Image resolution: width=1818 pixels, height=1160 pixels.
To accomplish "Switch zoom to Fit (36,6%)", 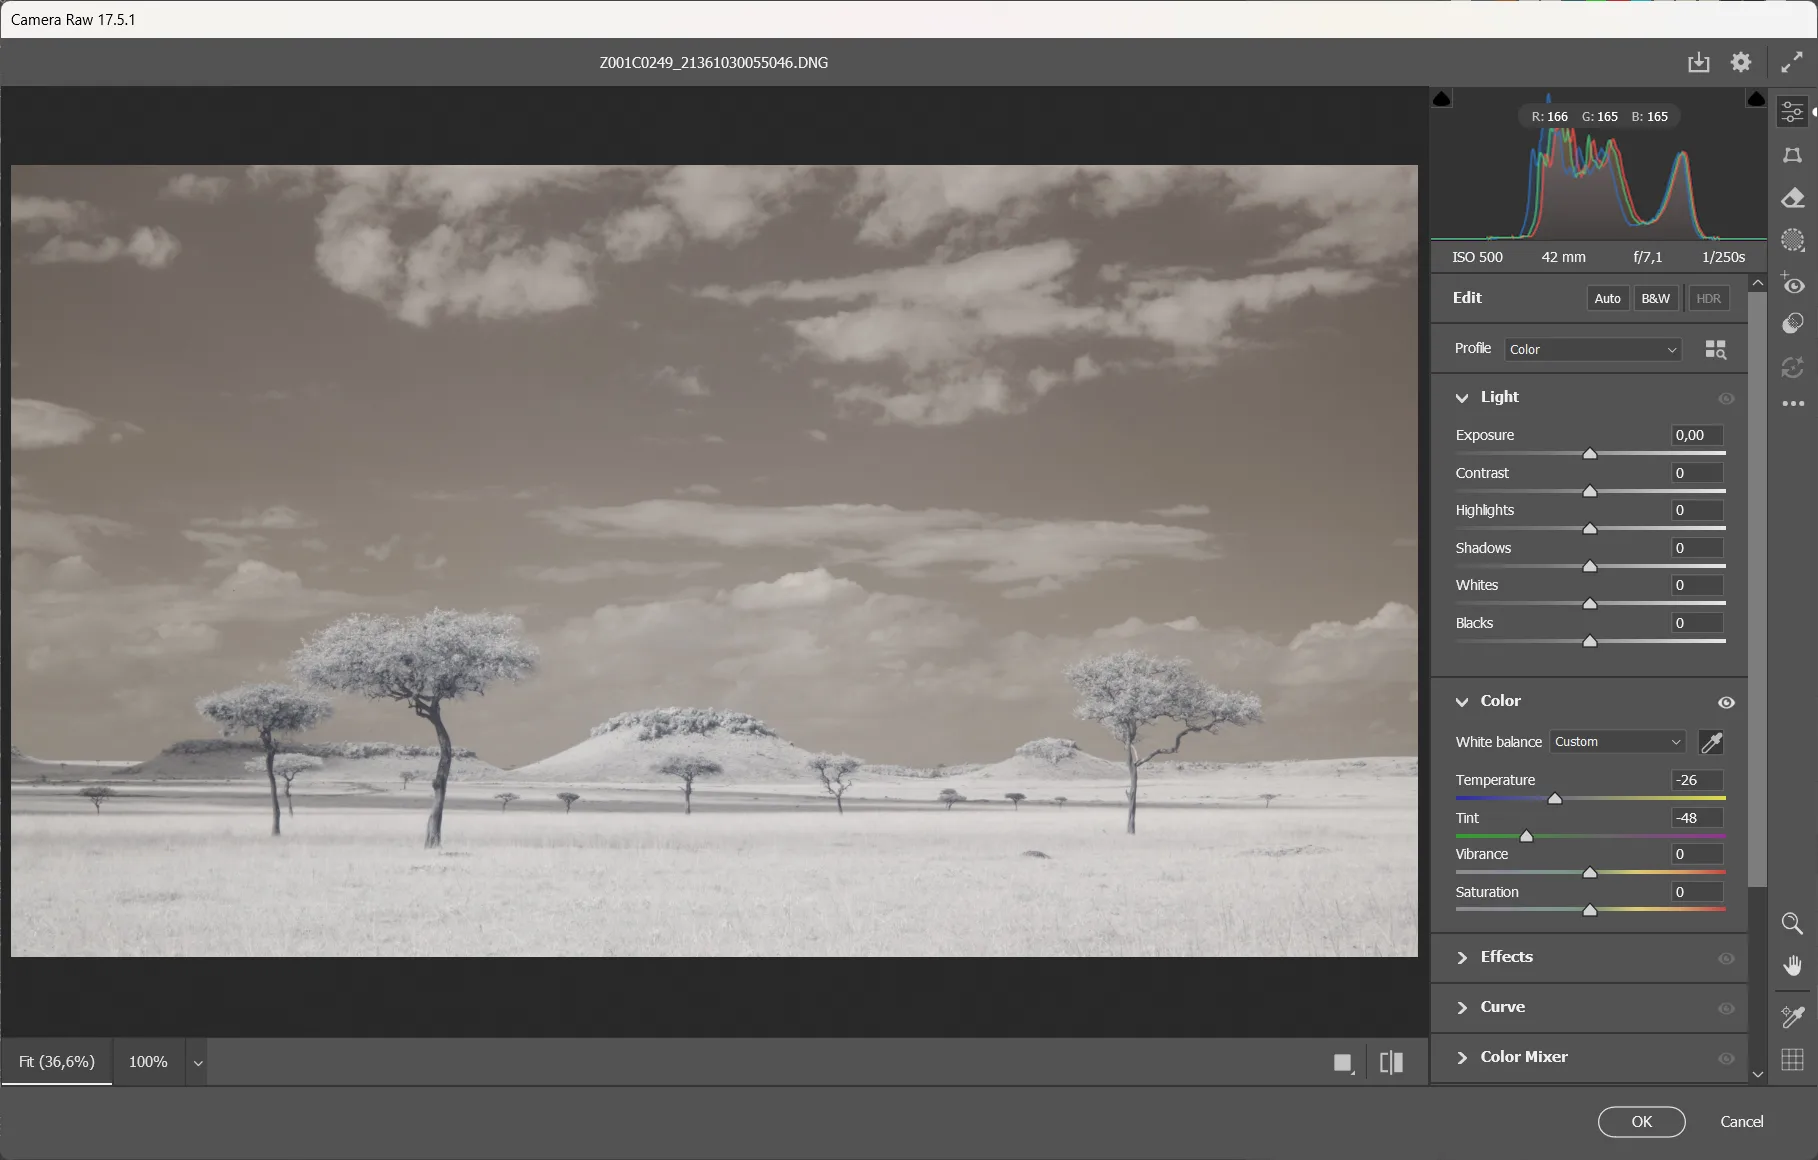I will pos(57,1062).
